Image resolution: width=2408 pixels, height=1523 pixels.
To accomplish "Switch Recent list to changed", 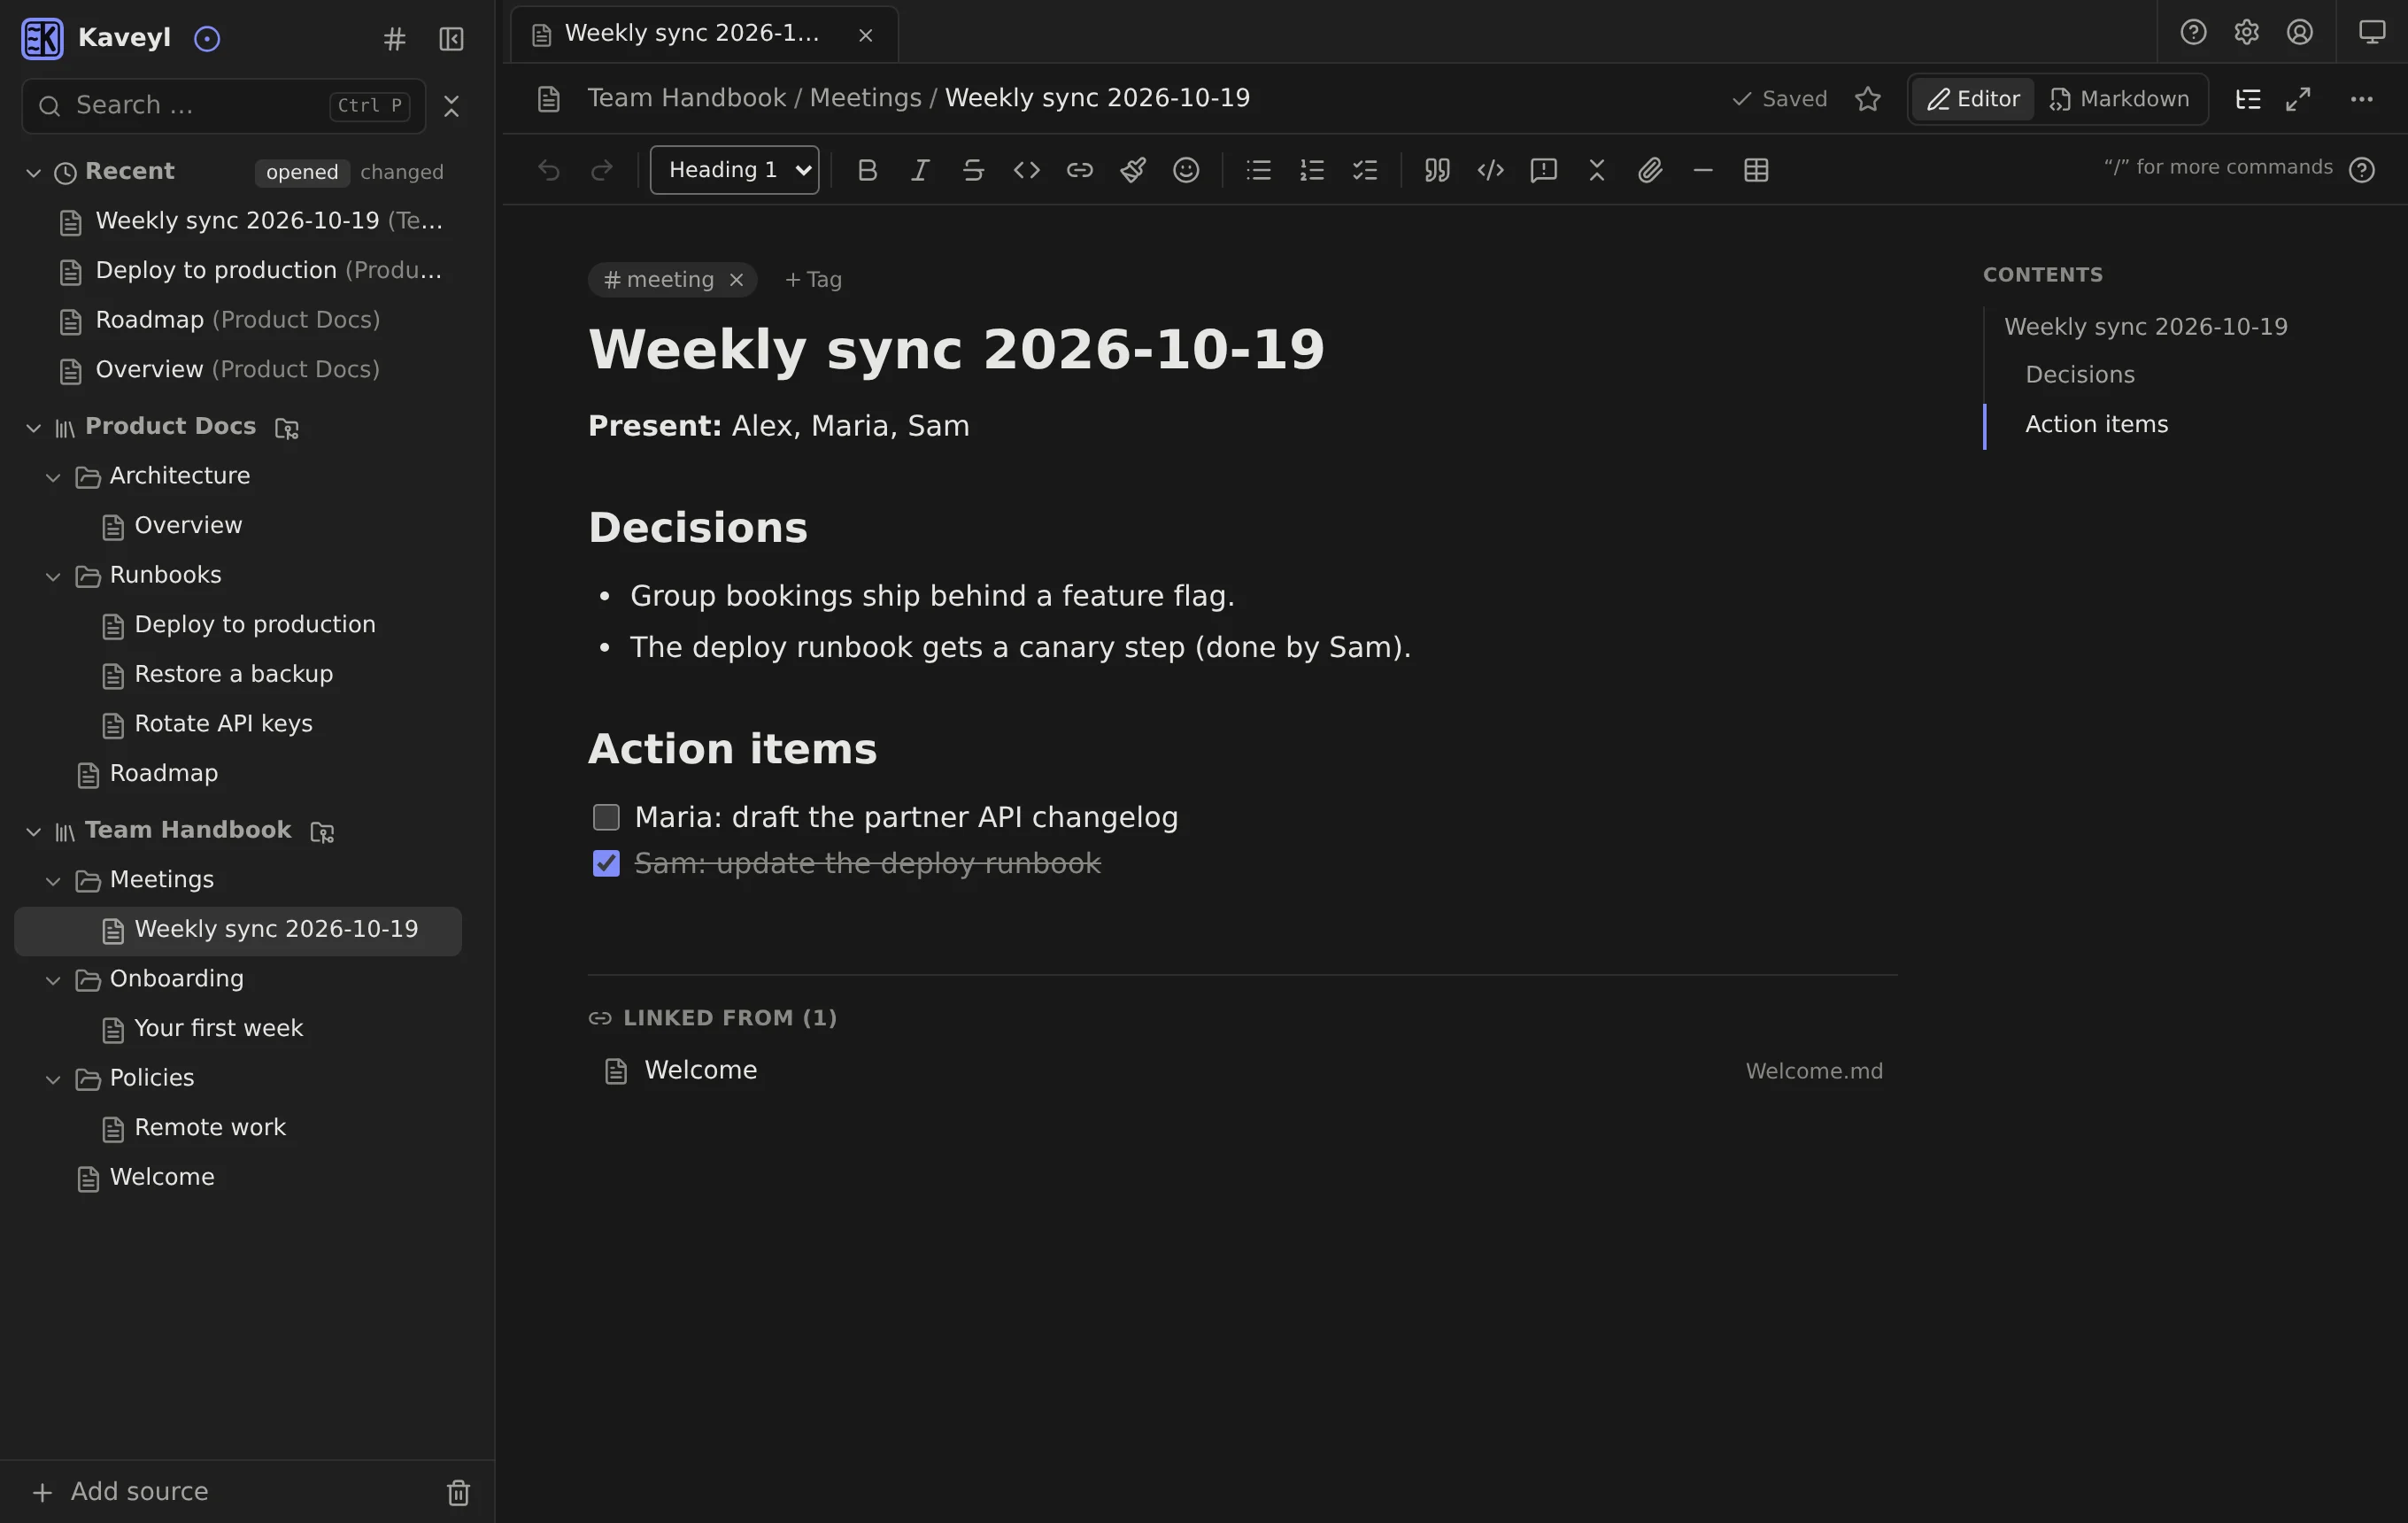I will (402, 172).
